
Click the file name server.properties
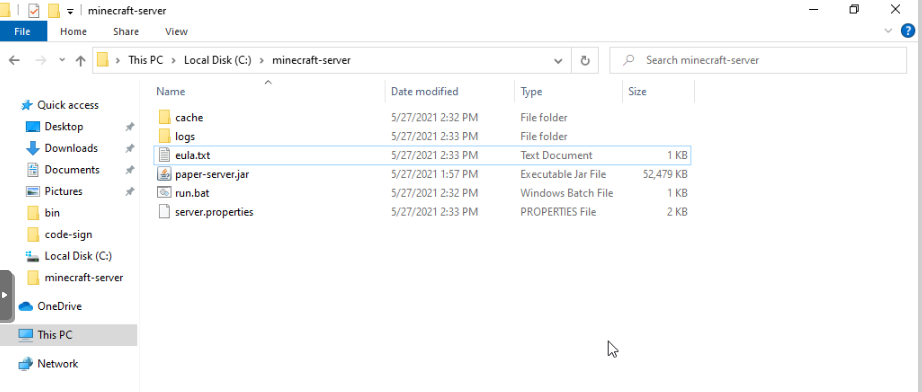point(214,212)
